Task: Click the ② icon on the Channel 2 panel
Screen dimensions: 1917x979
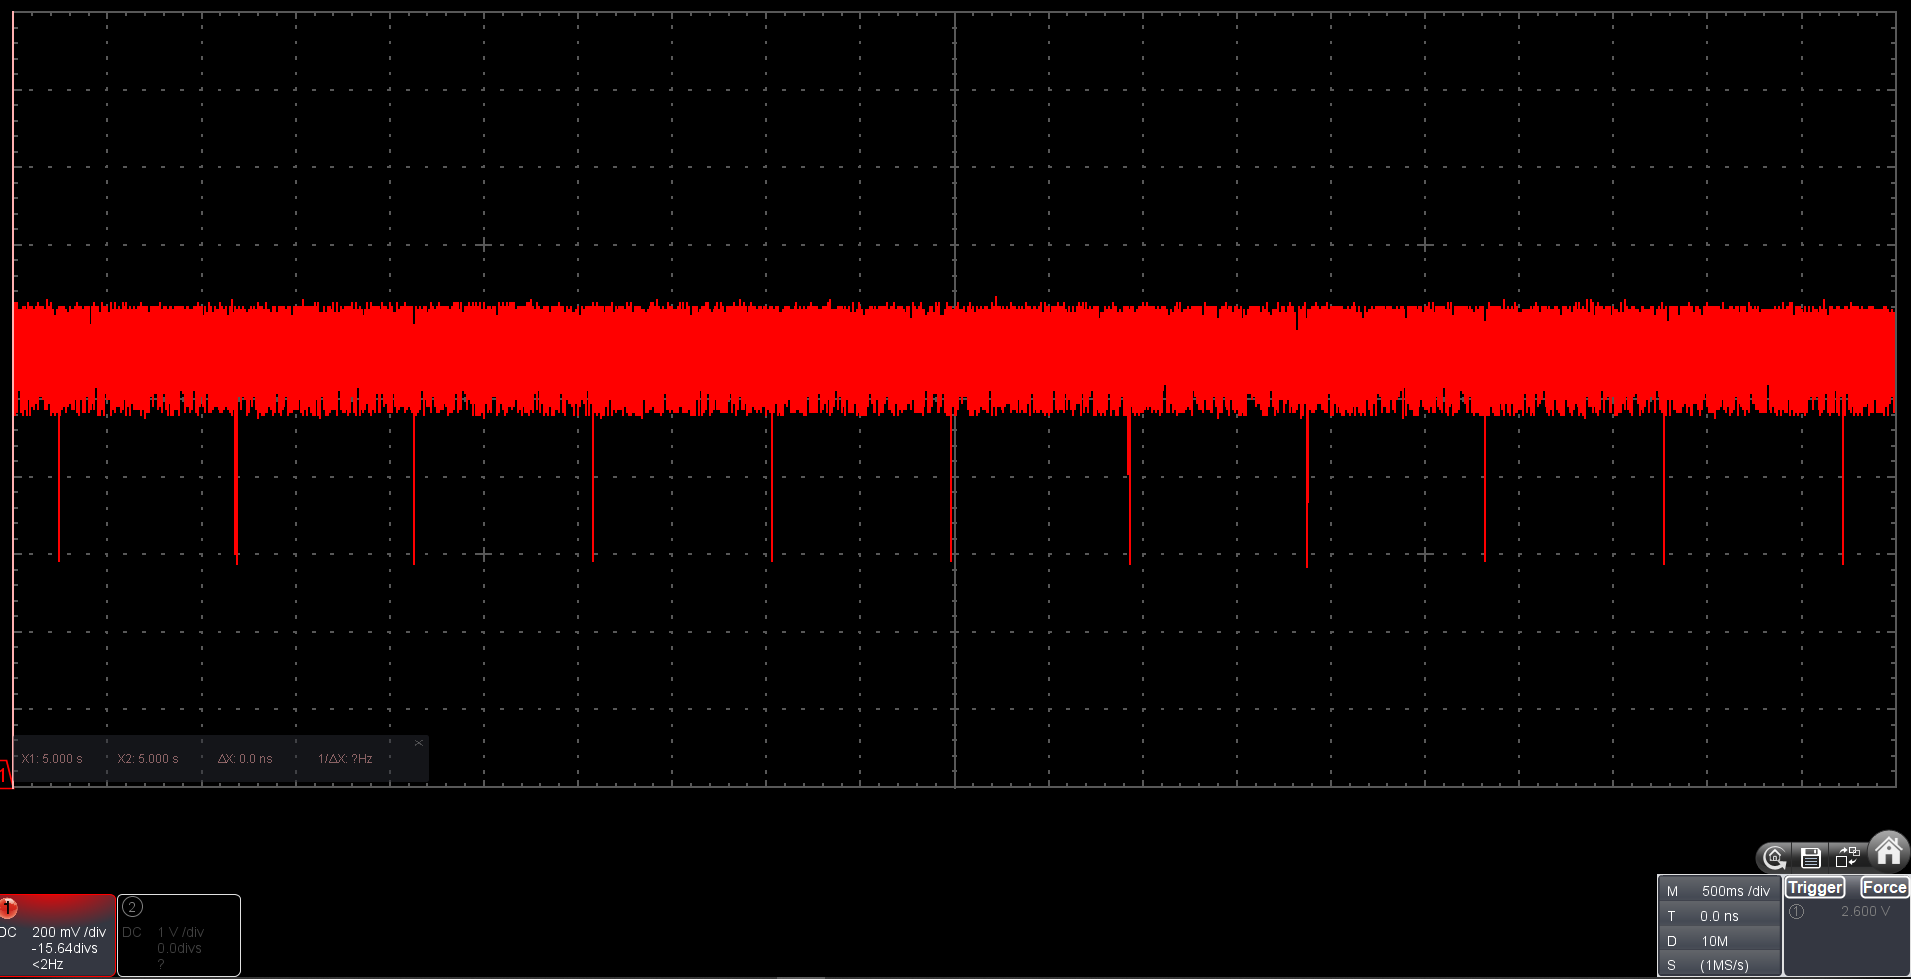Action: point(131,907)
